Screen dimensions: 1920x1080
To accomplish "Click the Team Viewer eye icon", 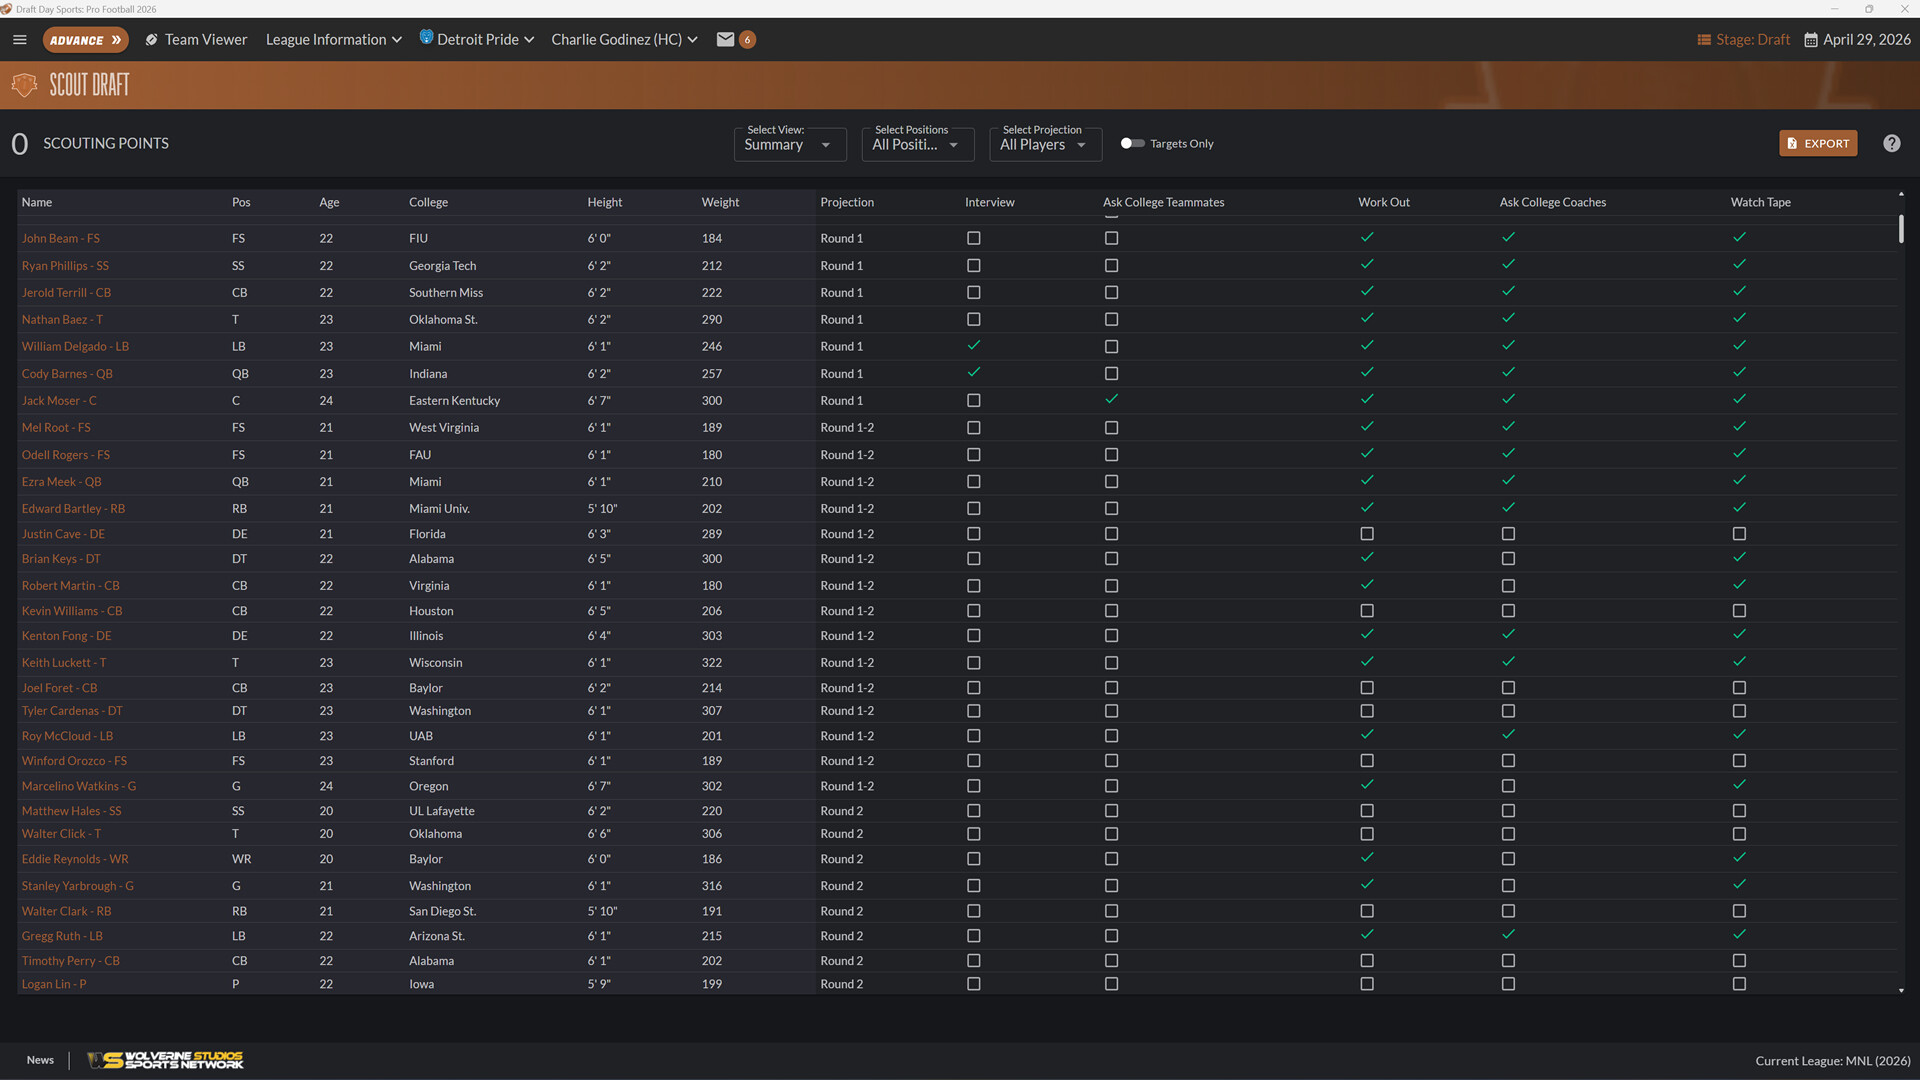I will 151,39.
